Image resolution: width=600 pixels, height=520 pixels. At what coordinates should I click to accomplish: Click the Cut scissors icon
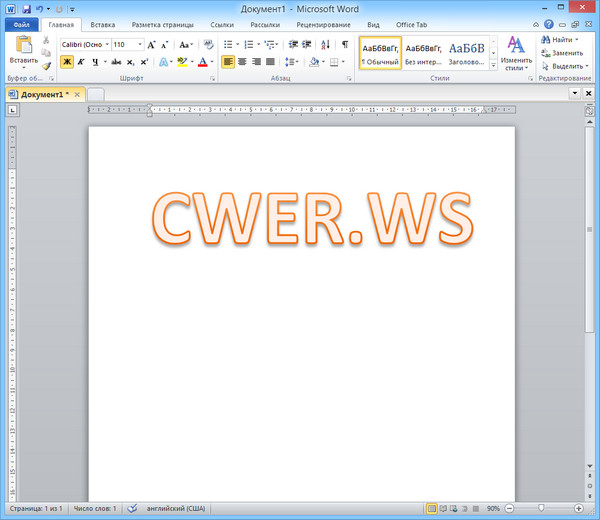(x=46, y=40)
